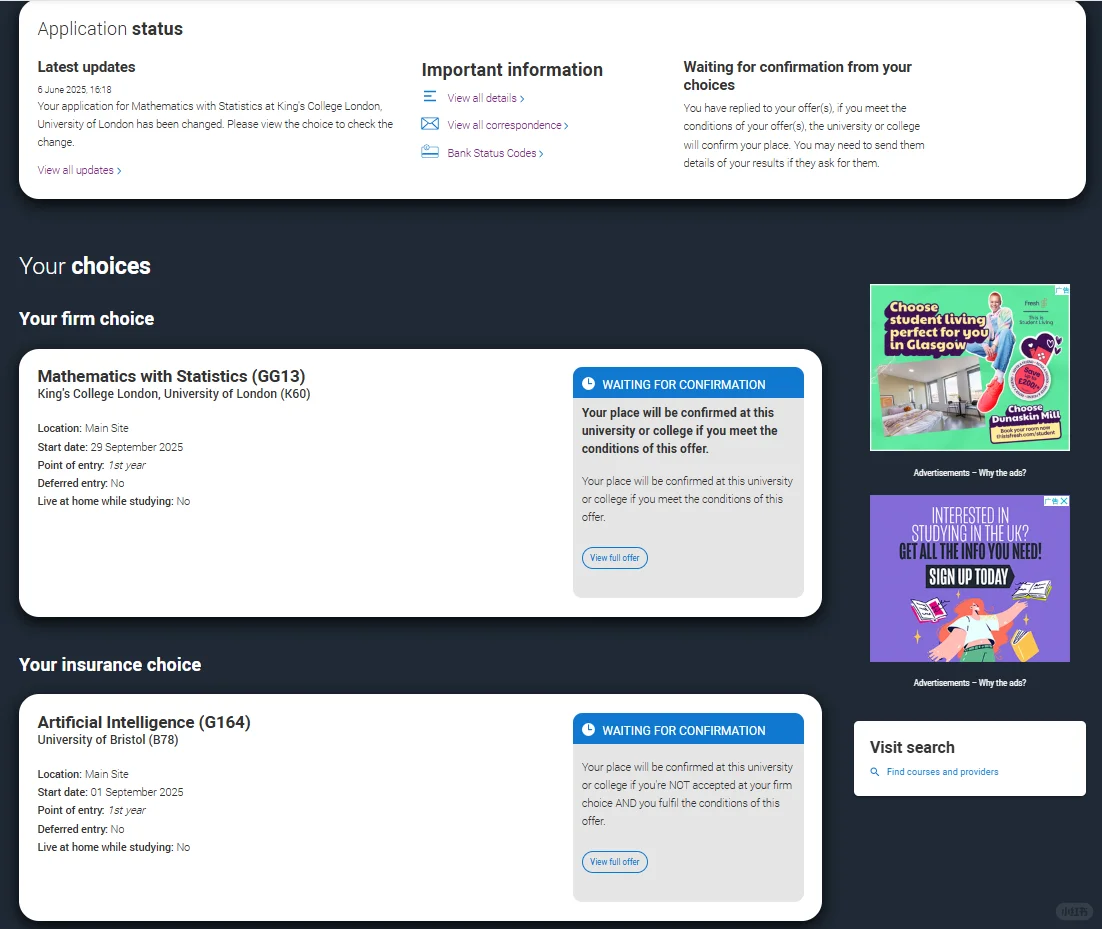
Task: Click the envelope icon beside View all correspondence
Action: point(429,124)
